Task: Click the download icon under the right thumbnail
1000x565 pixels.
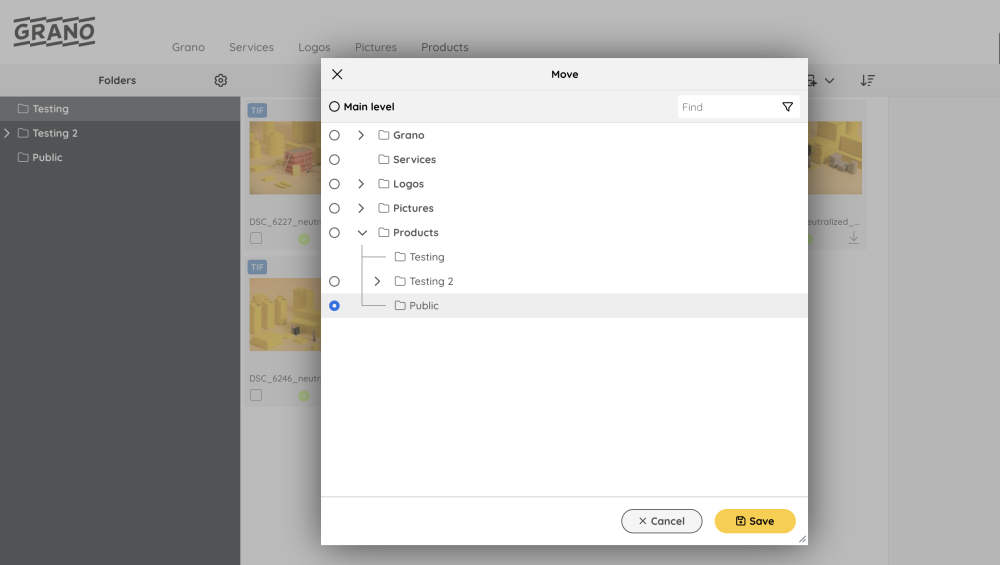Action: [853, 238]
